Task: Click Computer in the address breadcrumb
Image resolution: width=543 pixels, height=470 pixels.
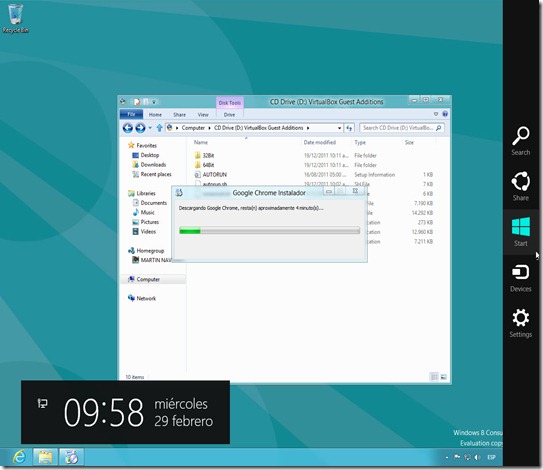Action: point(193,128)
